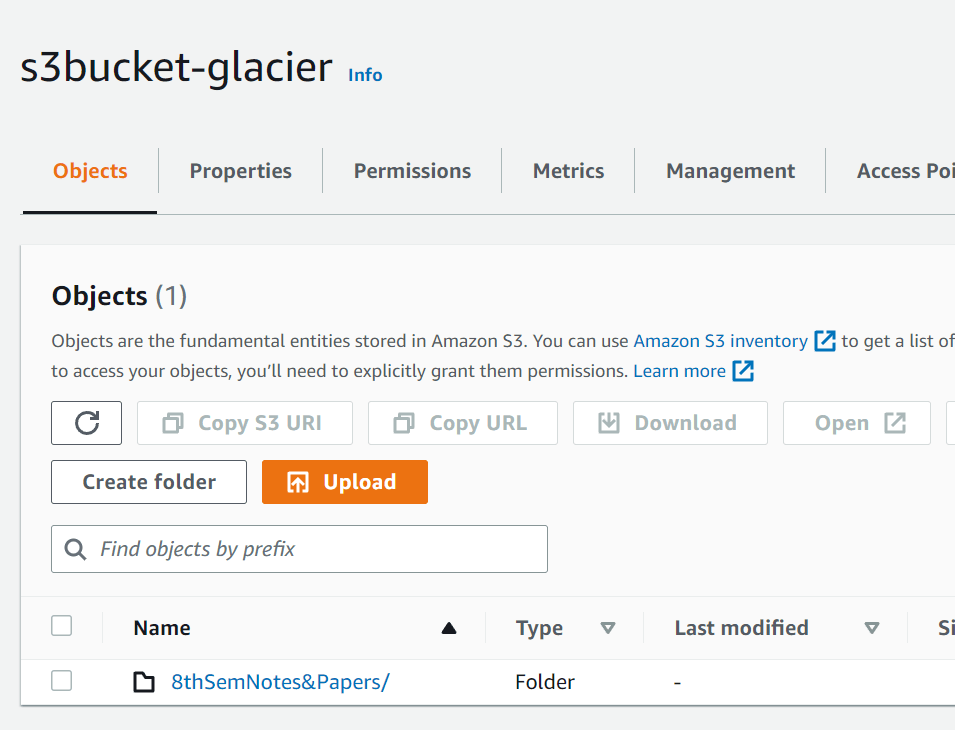This screenshot has width=955, height=730.
Task: Toggle the Name column sort arrow
Action: (449, 628)
